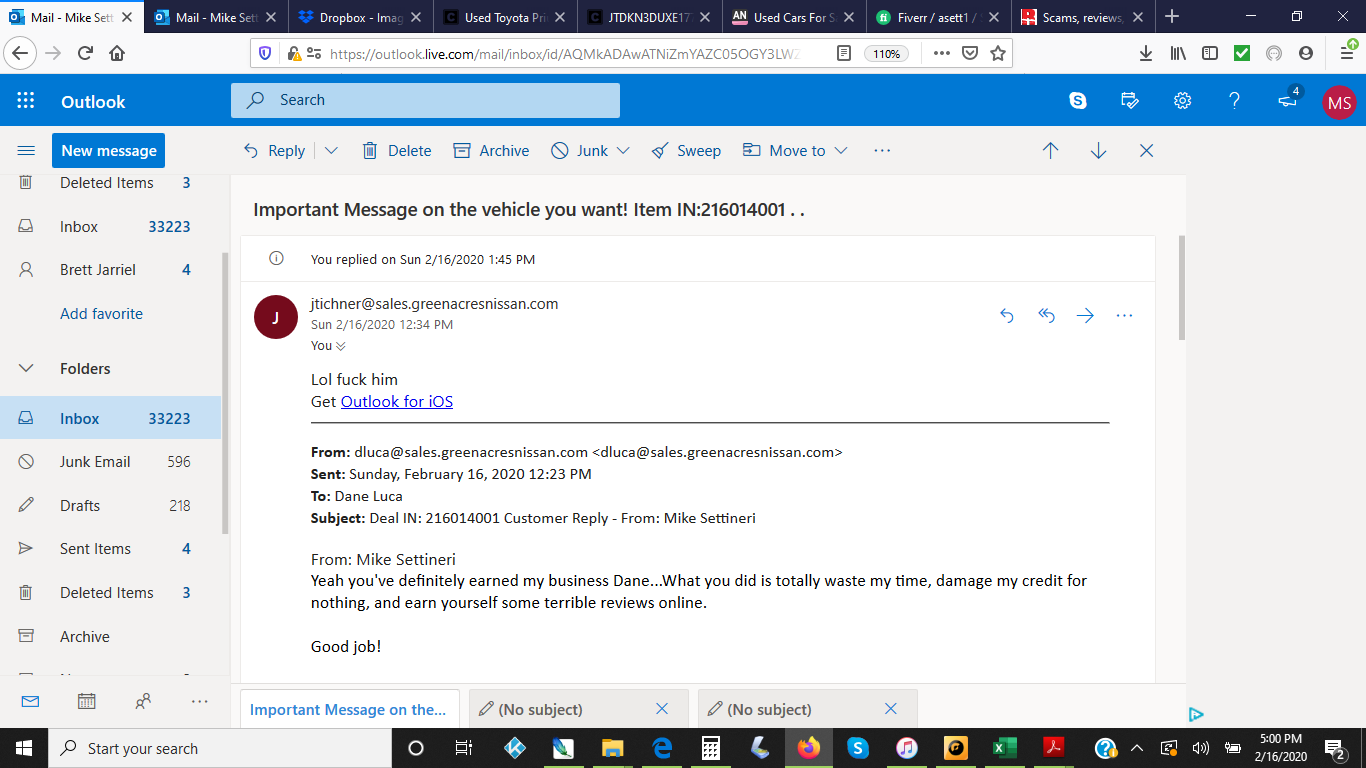This screenshot has height=768, width=1366.
Task: Switch to People view in bottom bar
Action: (143, 701)
